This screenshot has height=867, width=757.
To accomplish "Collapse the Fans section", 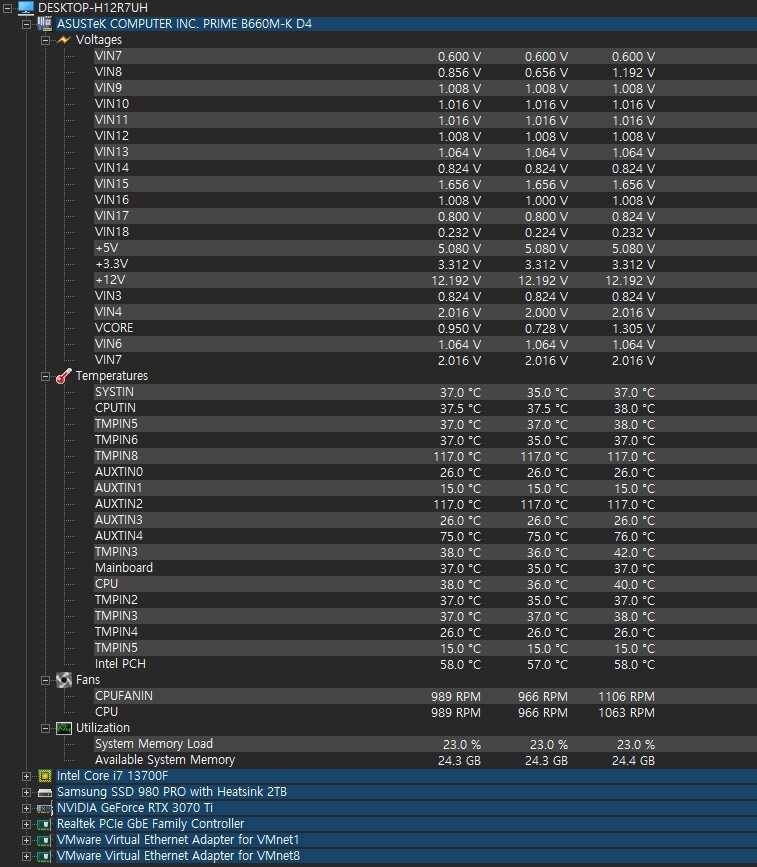I will (45, 681).
